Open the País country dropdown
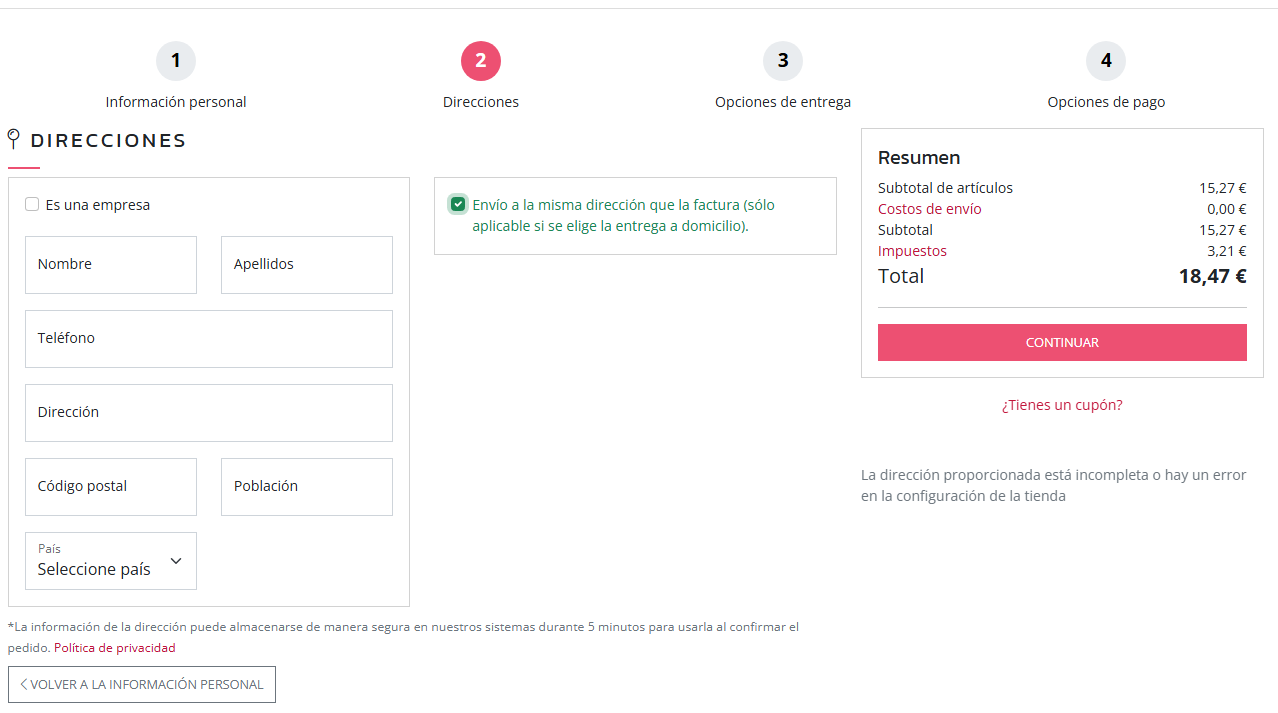Image resolution: width=1278 pixels, height=713 pixels. coord(110,561)
